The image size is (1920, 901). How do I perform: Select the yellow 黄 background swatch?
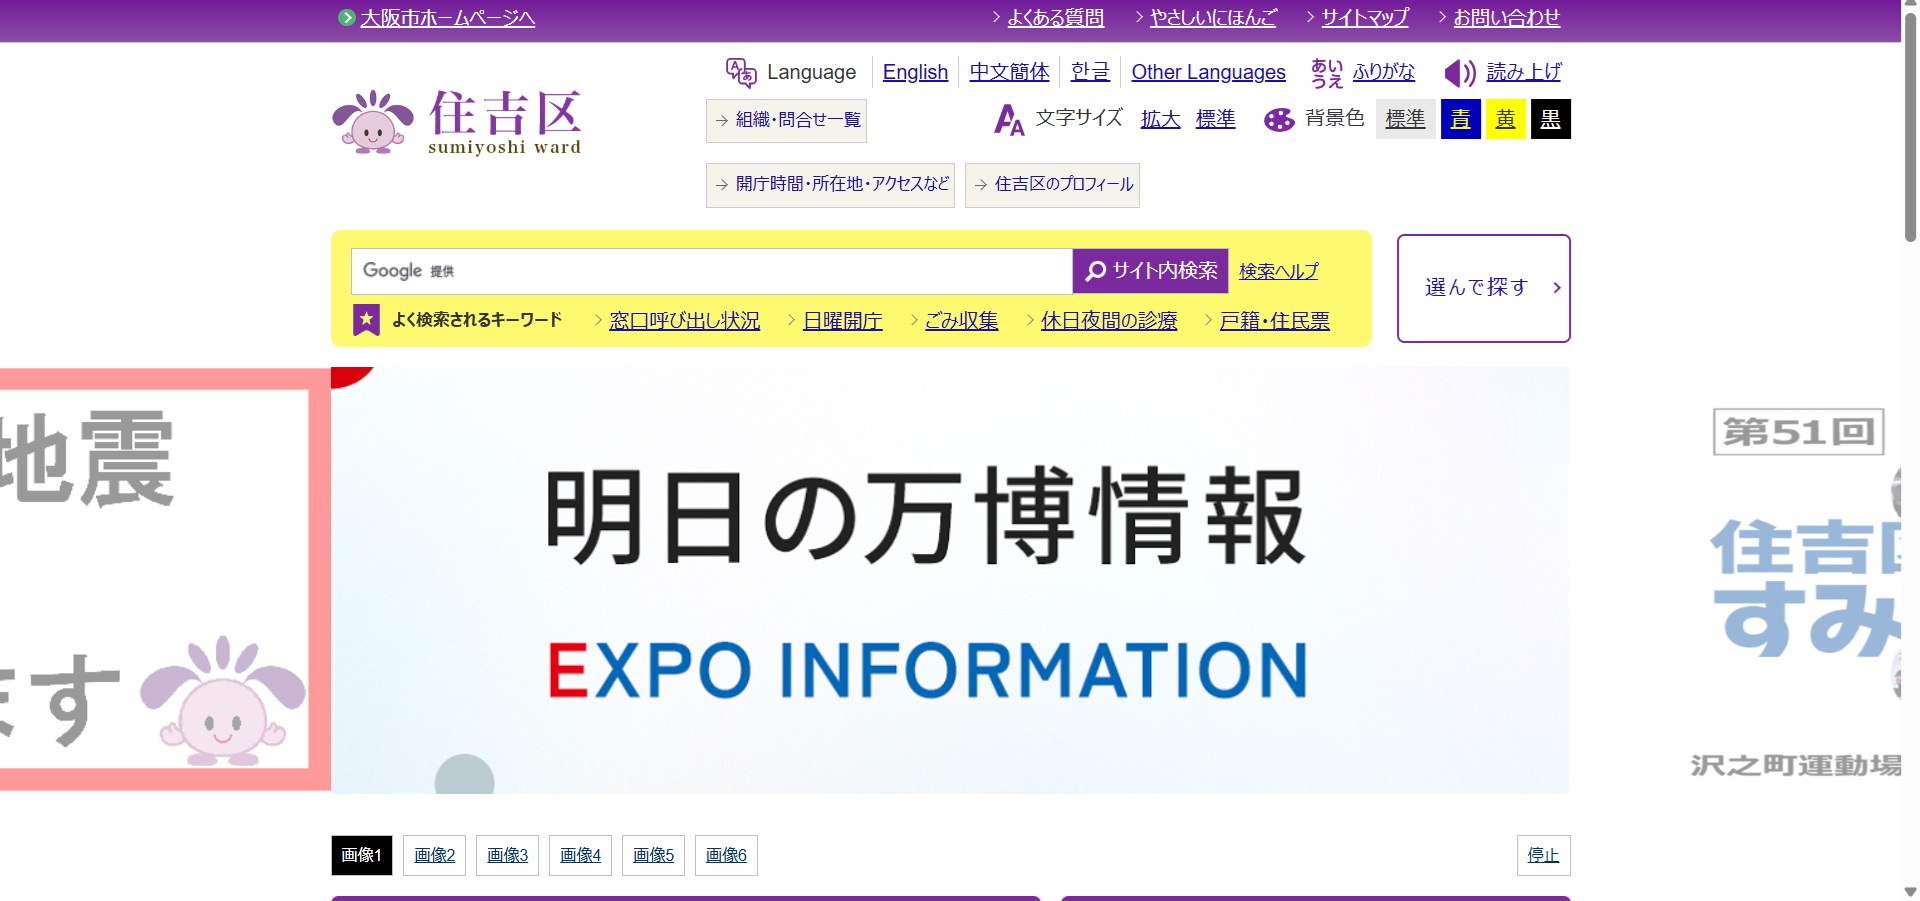click(x=1505, y=119)
